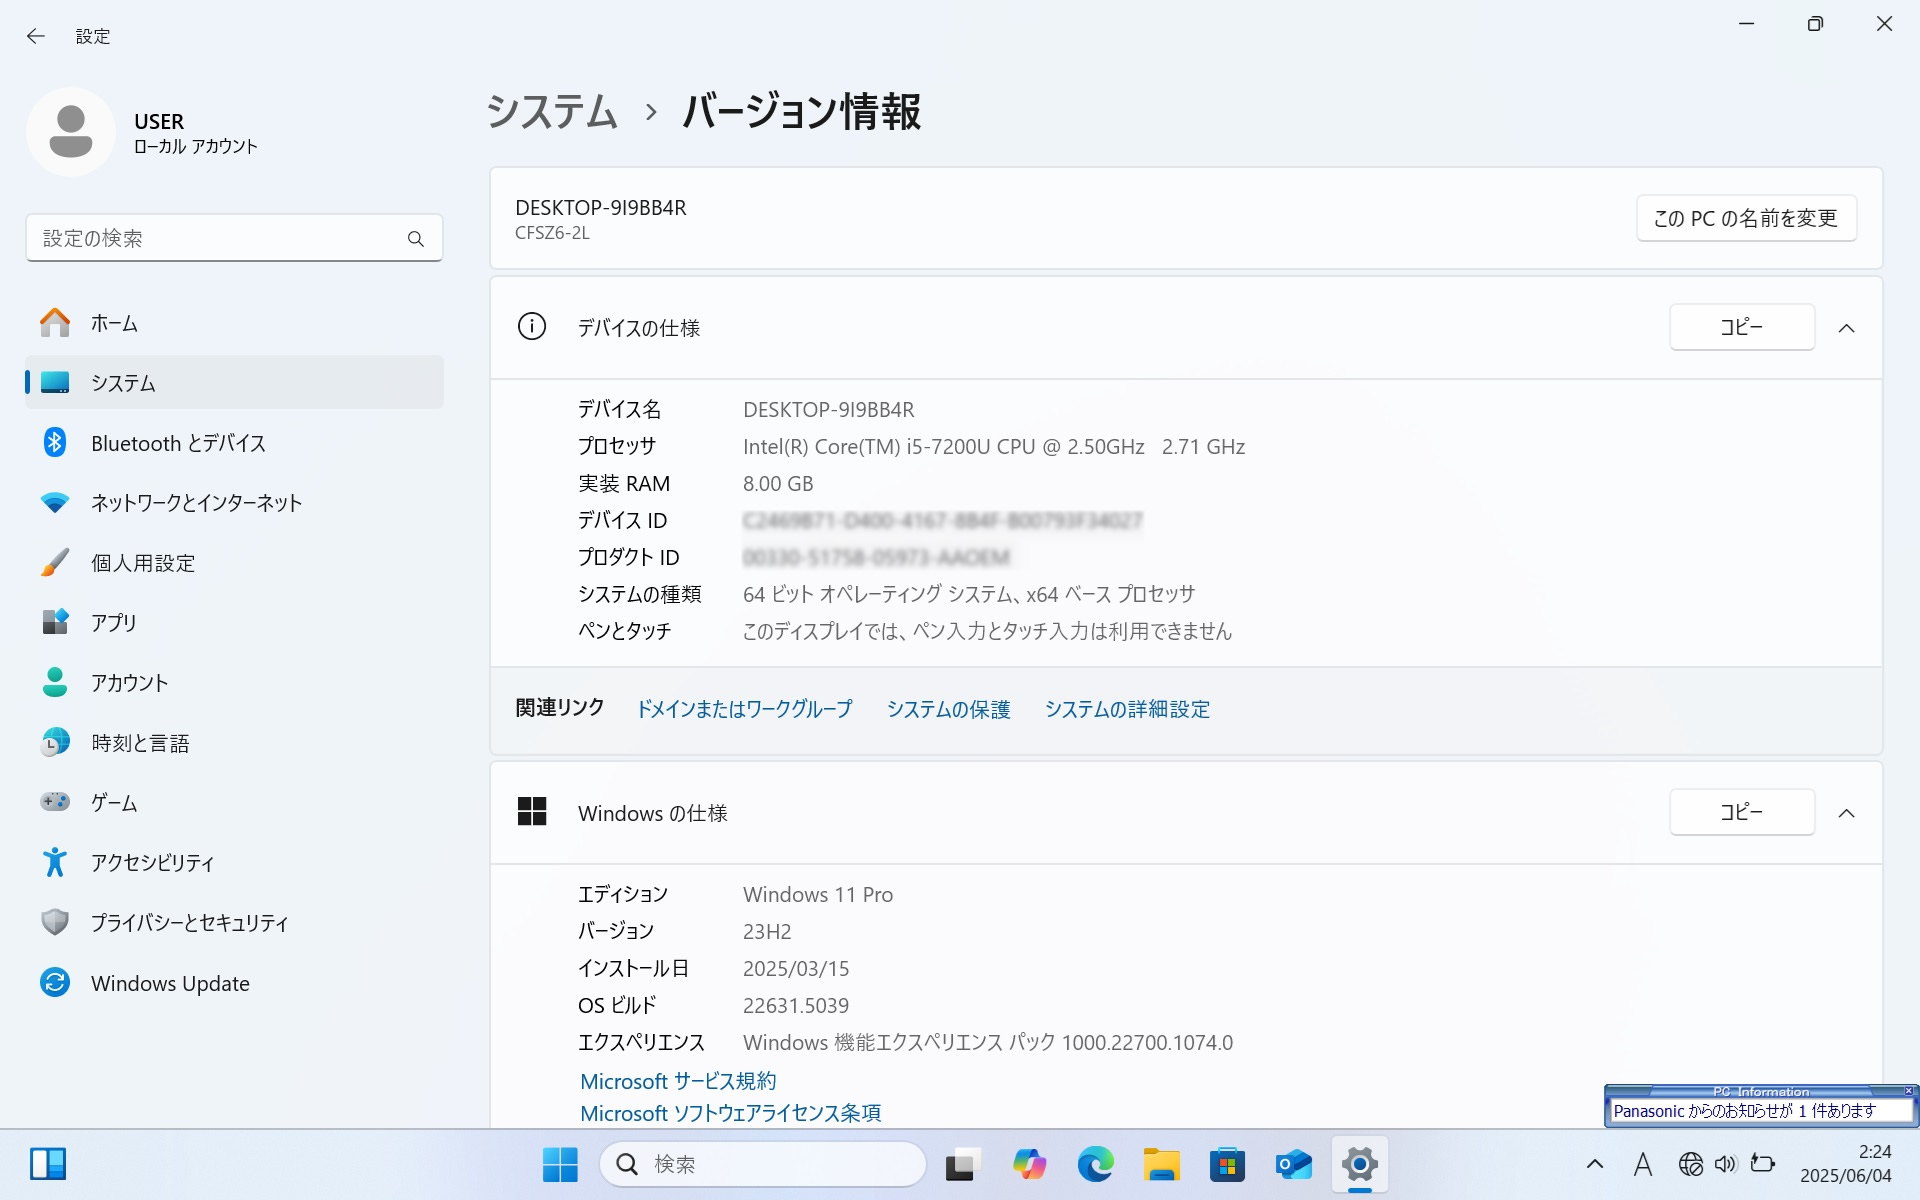The height and width of the screenshot is (1200, 1920).
Task: Open Microsoft Store from the taskbar
Action: pos(1227,1164)
